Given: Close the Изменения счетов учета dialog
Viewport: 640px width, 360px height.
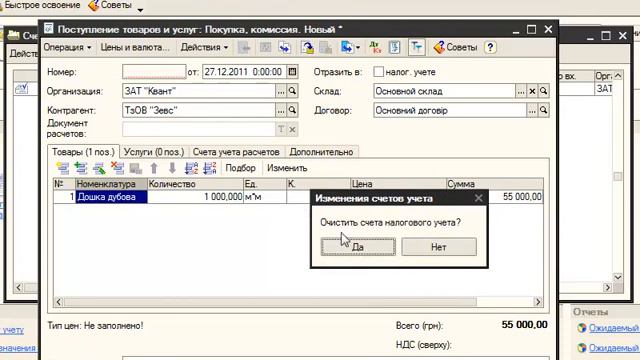Looking at the screenshot, I should [478, 198].
